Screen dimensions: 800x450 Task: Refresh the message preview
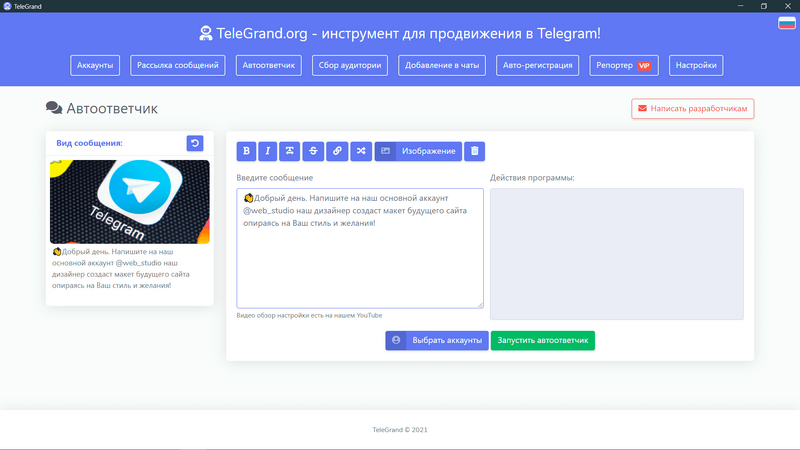[x=195, y=143]
